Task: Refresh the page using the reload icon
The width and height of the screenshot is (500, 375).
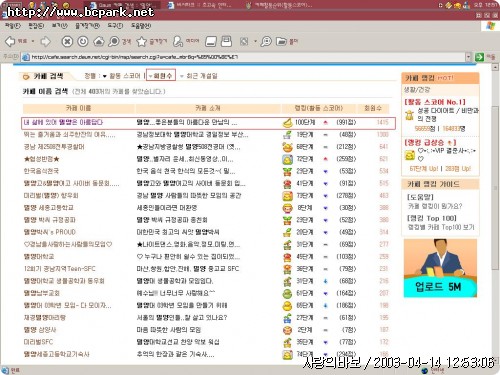Action: 83,41
